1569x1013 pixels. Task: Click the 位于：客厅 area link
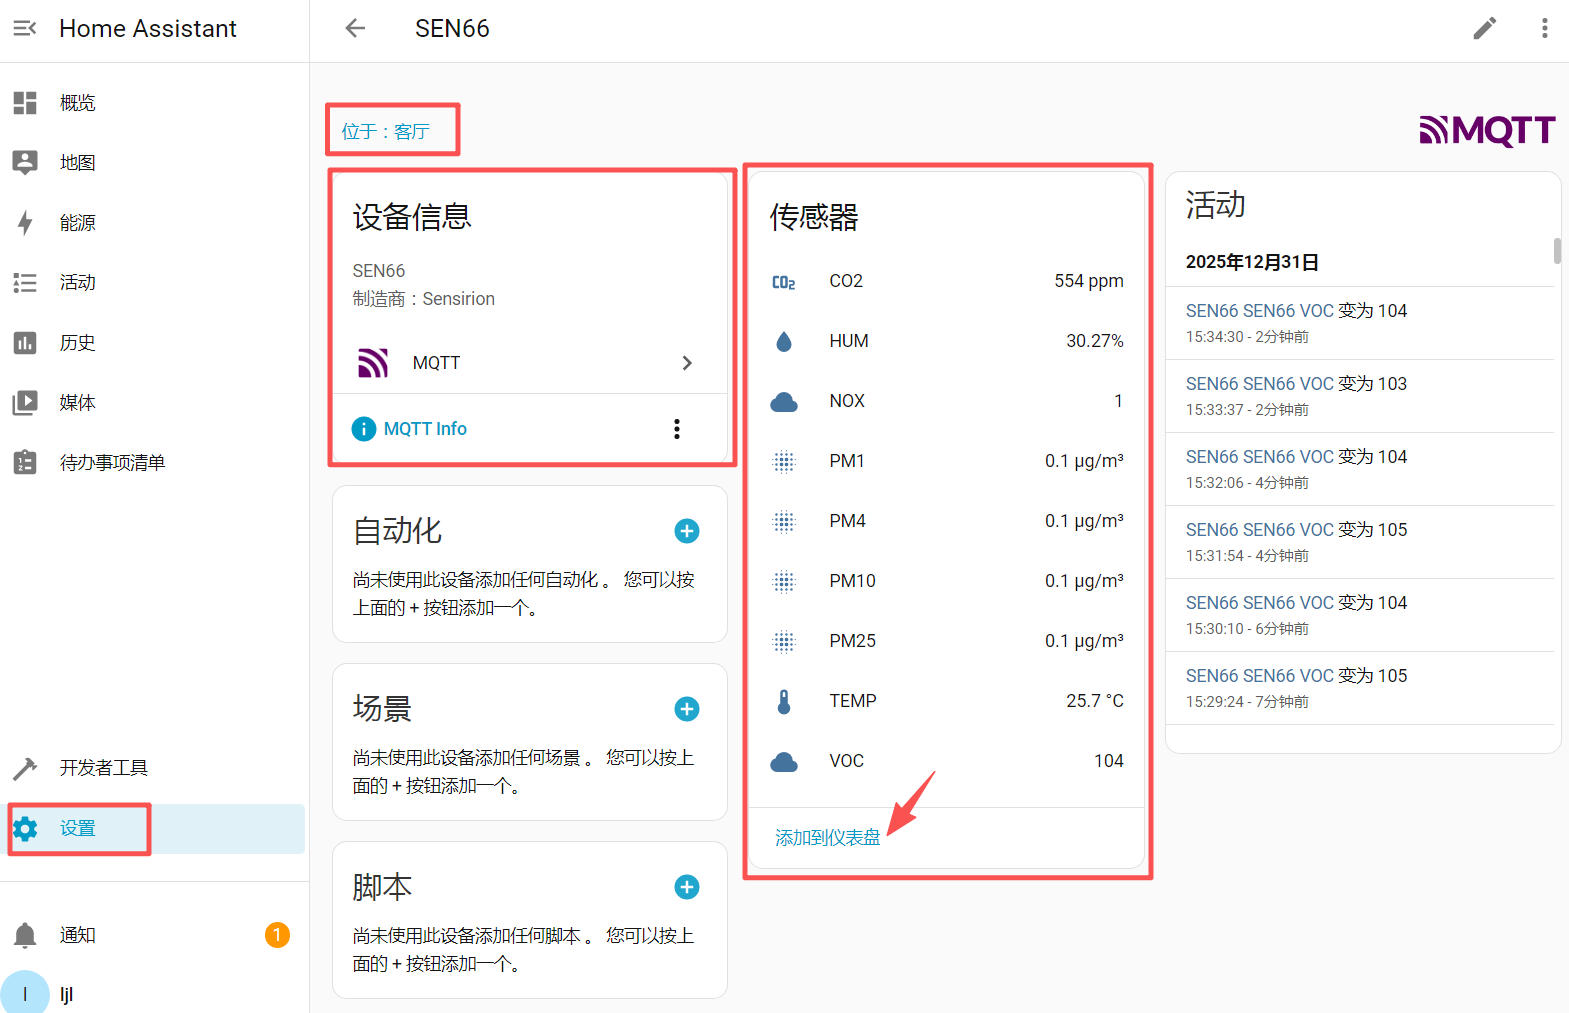(x=386, y=131)
